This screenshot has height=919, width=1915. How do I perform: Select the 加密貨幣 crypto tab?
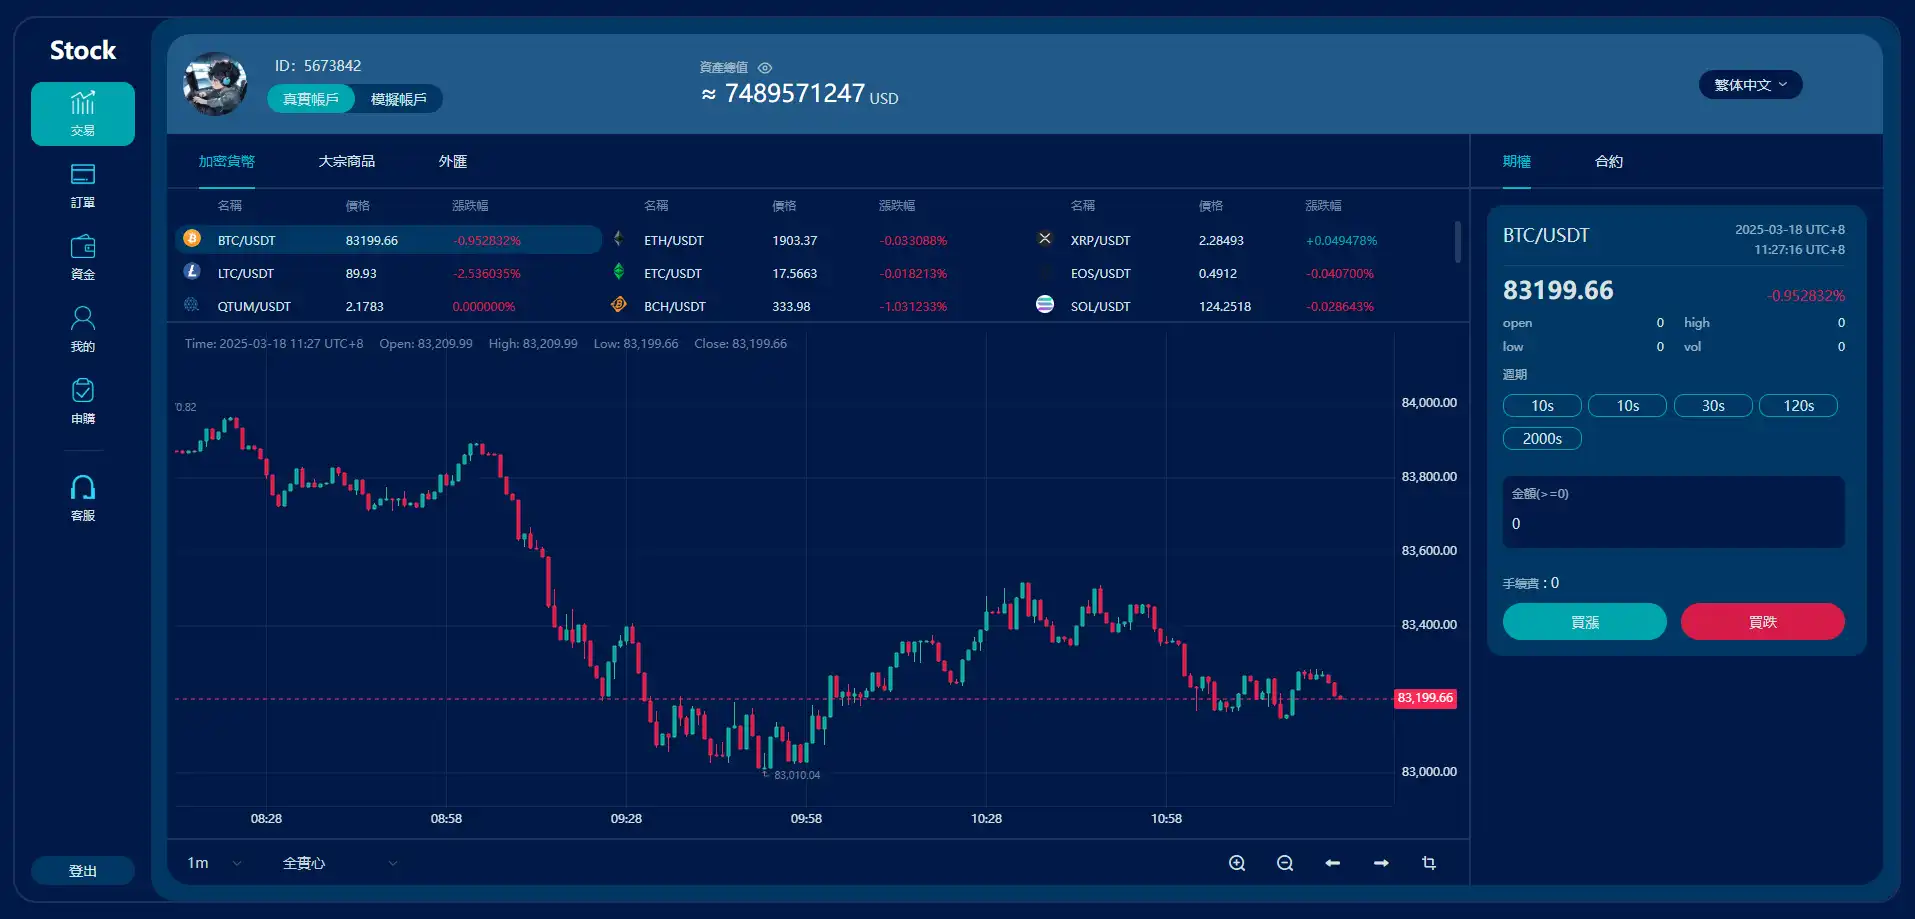pyautogui.click(x=226, y=161)
